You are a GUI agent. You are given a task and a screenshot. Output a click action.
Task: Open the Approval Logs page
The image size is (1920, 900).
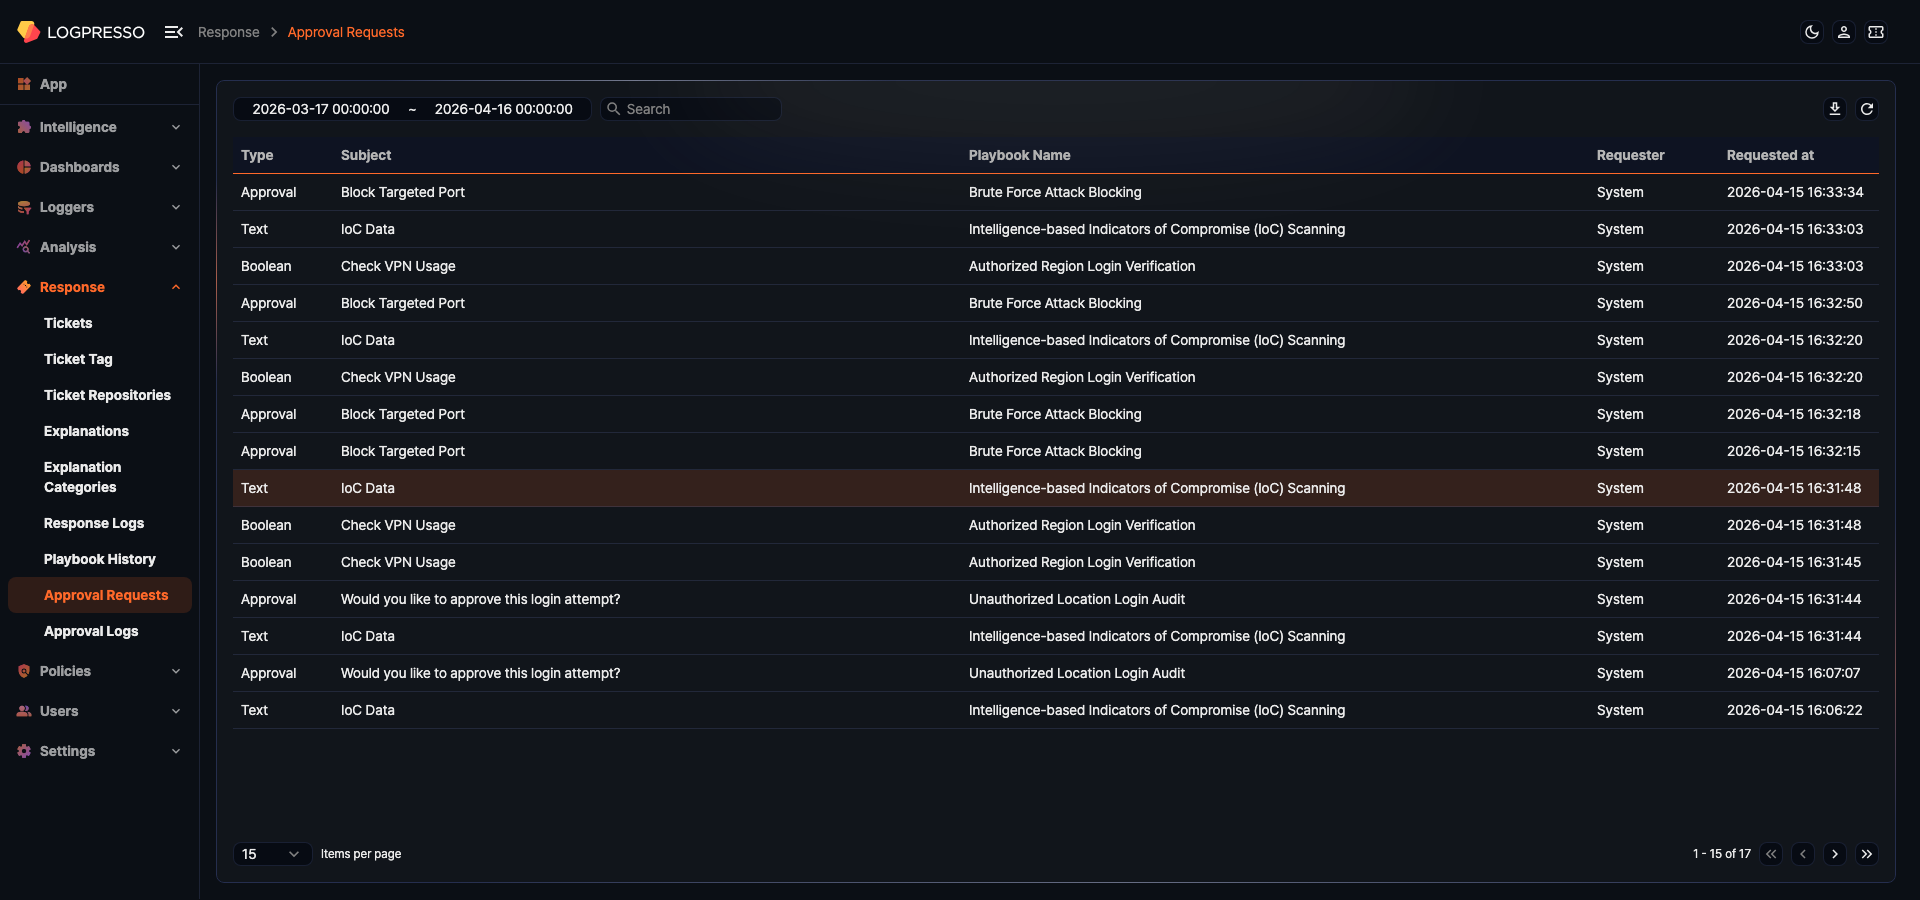tap(91, 631)
